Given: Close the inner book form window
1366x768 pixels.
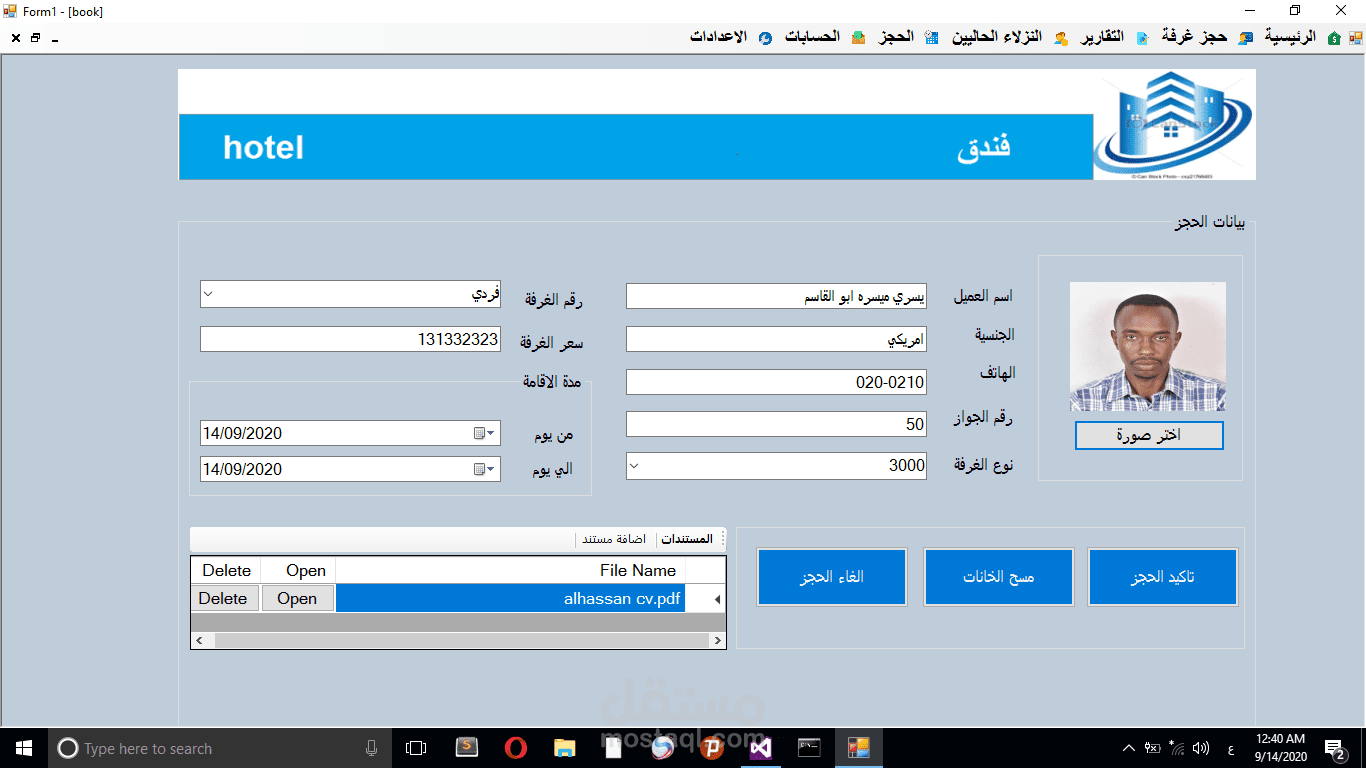Looking at the screenshot, I should [16, 38].
